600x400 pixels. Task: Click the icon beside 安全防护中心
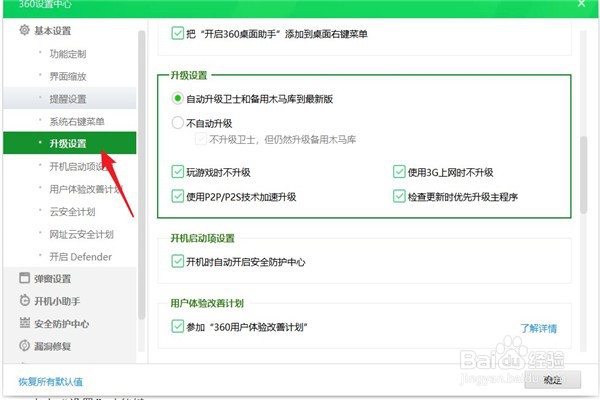point(24,323)
